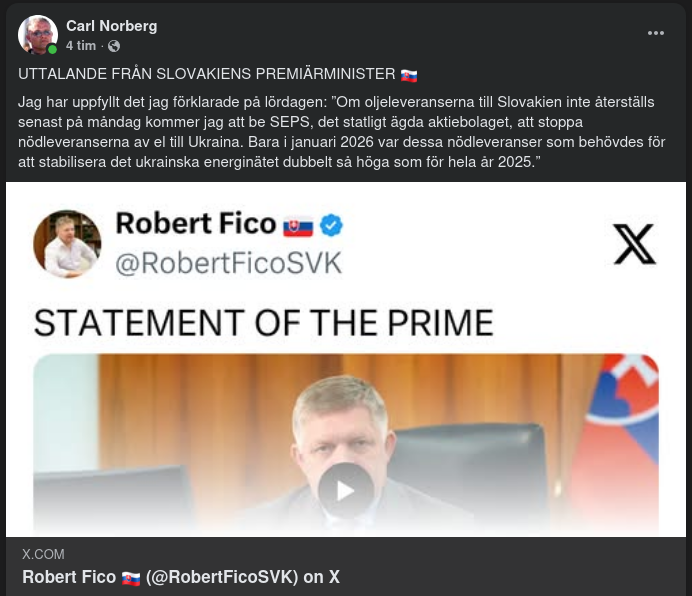Click the flag emoji in the link title
This screenshot has height=596, width=692.
coord(131,578)
